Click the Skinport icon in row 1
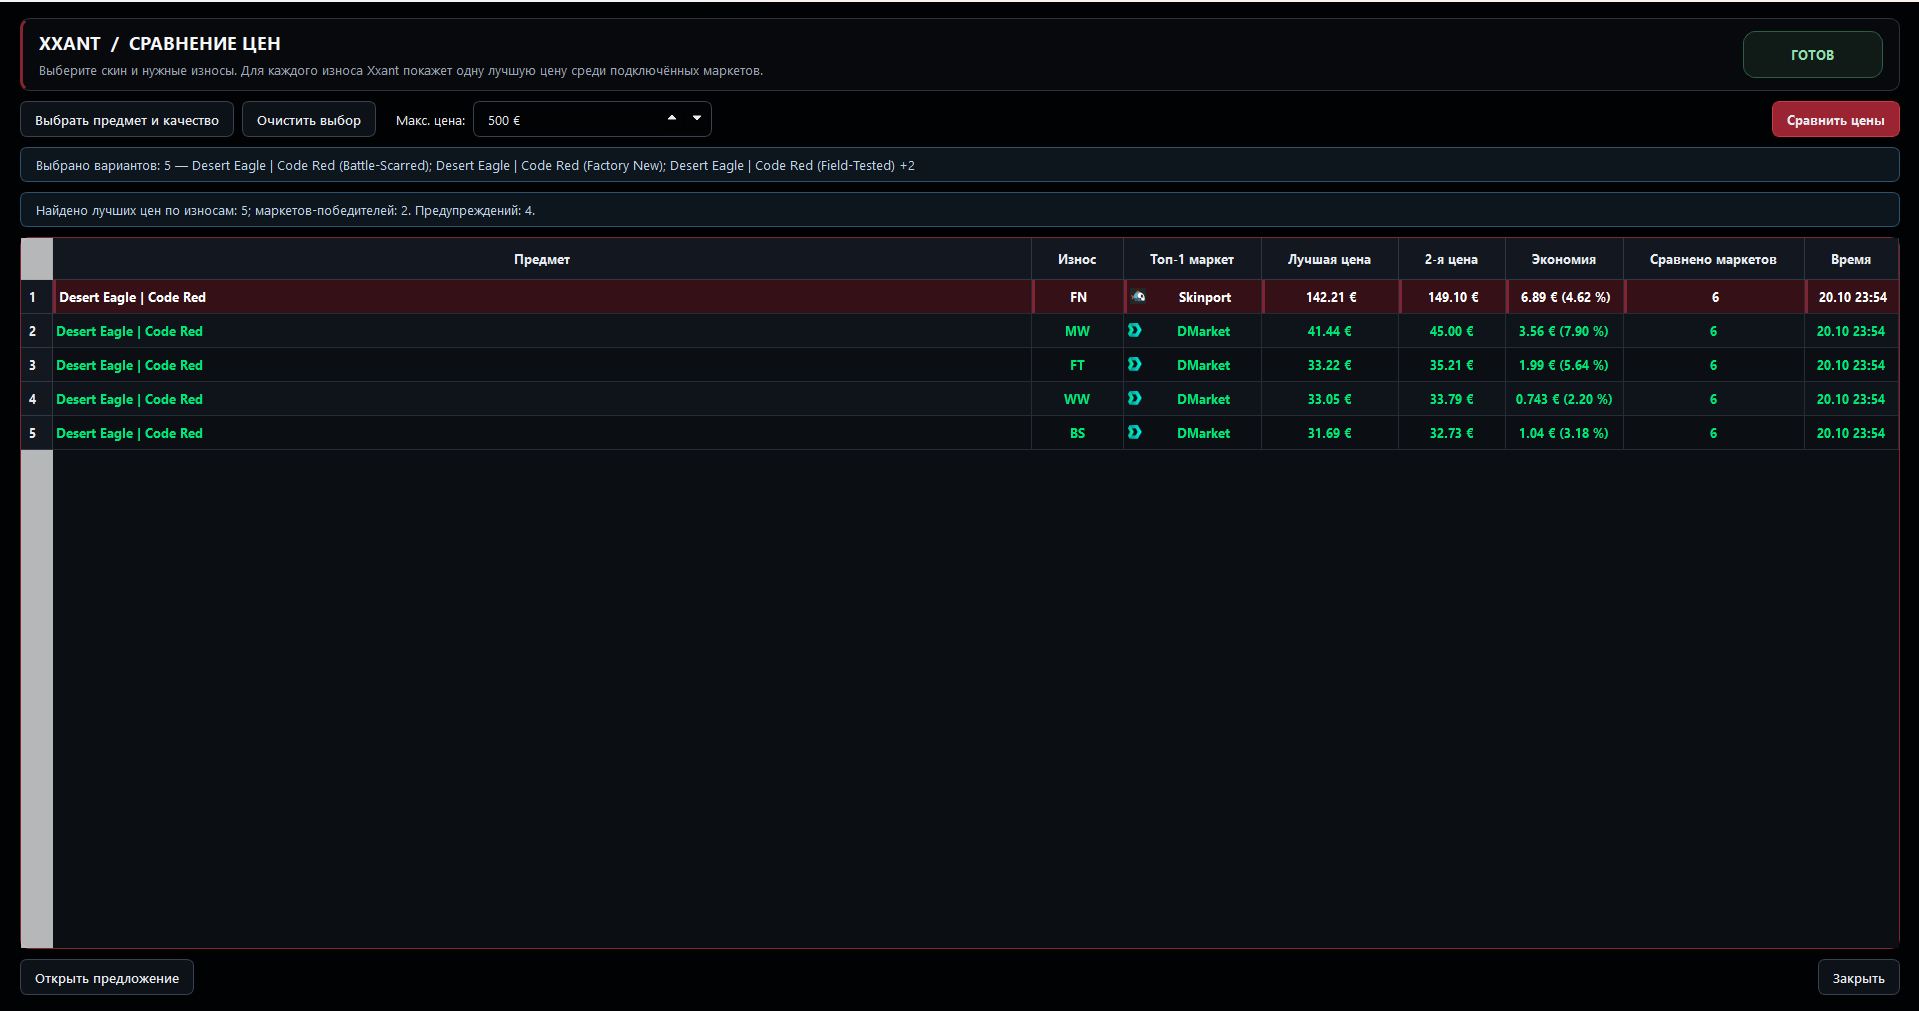1919x1011 pixels. point(1138,297)
